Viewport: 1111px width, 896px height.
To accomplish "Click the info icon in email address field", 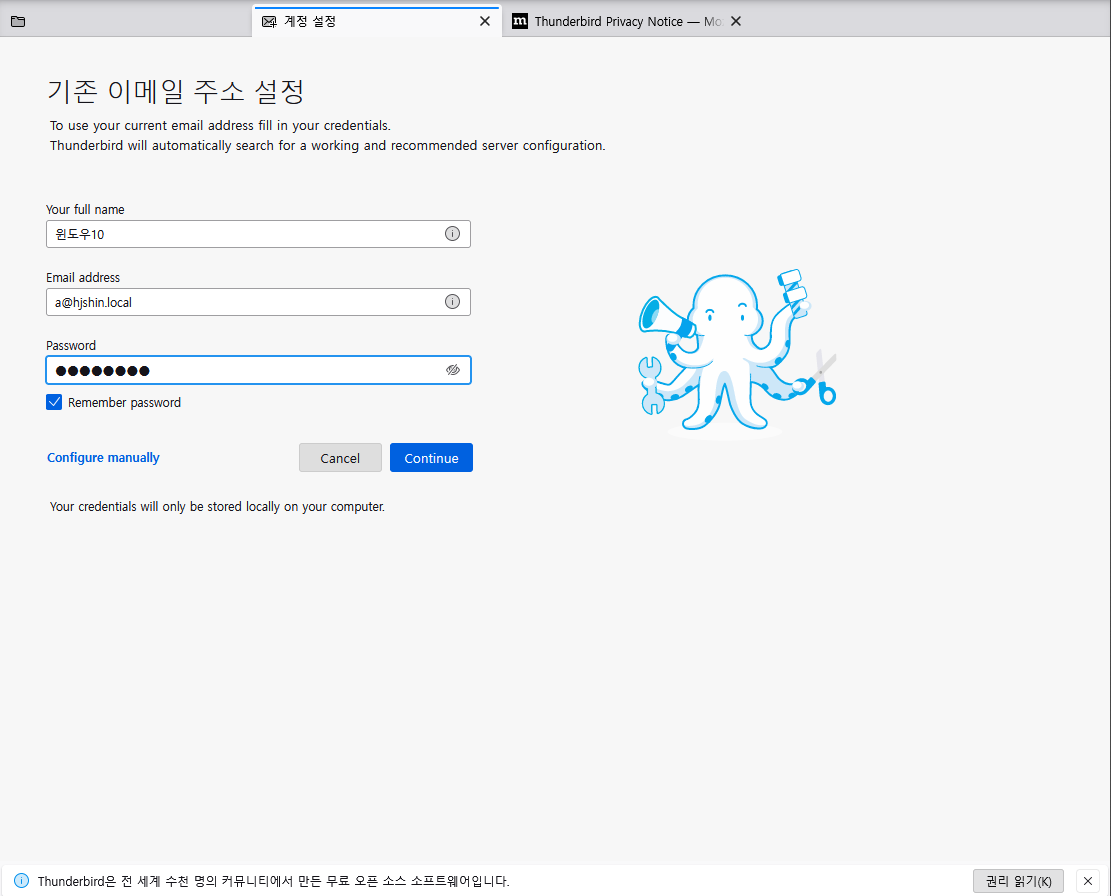I will [x=452, y=302].
